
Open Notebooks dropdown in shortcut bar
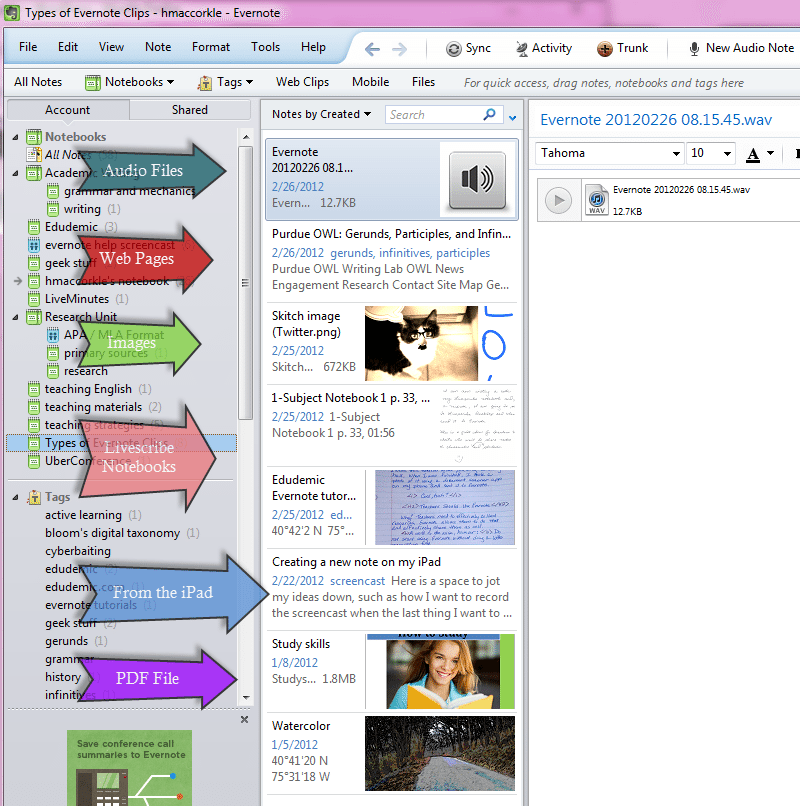[x=130, y=82]
